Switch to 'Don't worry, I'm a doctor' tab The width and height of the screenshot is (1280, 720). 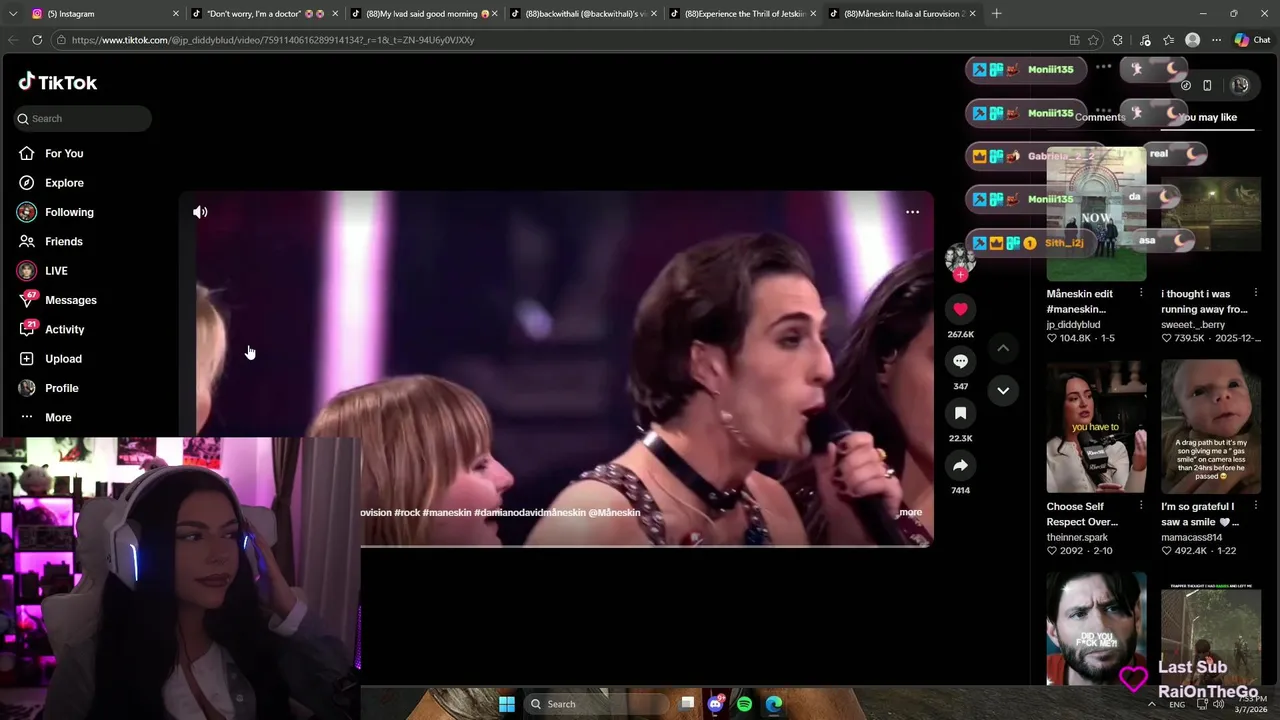265,14
